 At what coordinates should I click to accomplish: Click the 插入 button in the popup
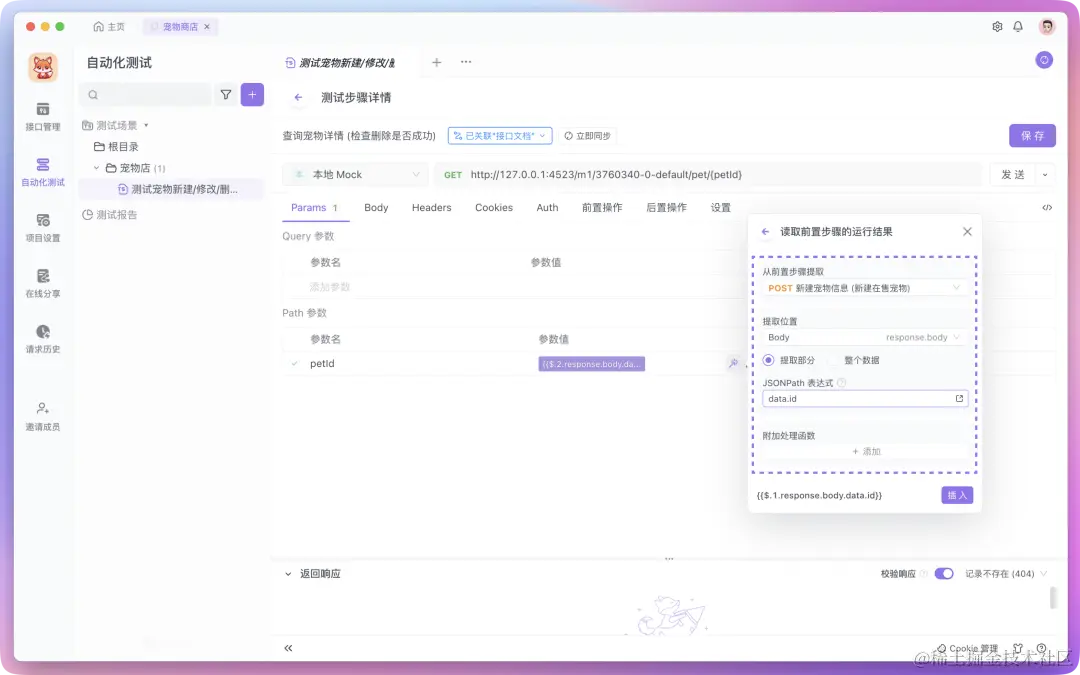tap(956, 494)
